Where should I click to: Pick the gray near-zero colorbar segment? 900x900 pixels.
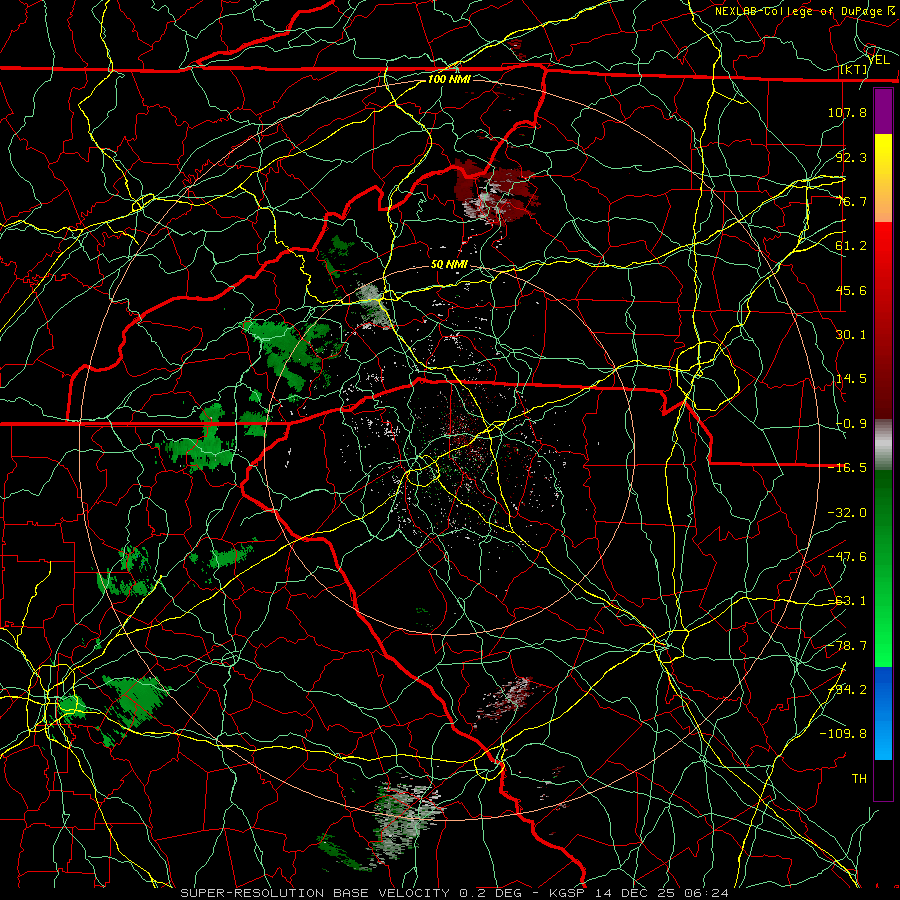883,445
